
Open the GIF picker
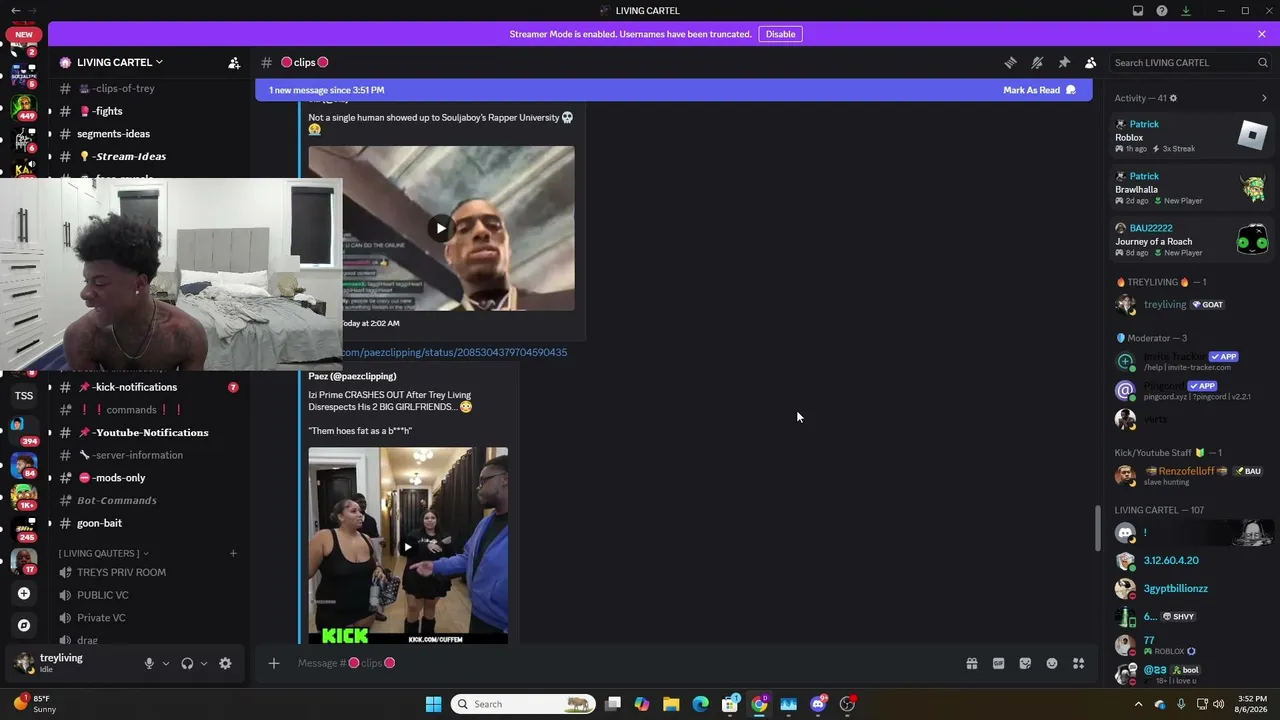pos(998,663)
